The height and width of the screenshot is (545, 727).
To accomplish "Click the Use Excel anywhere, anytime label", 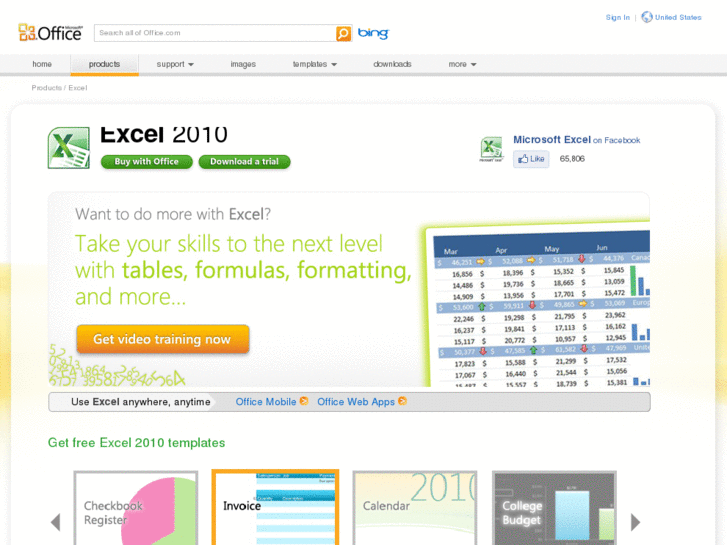I will click(x=140, y=402).
